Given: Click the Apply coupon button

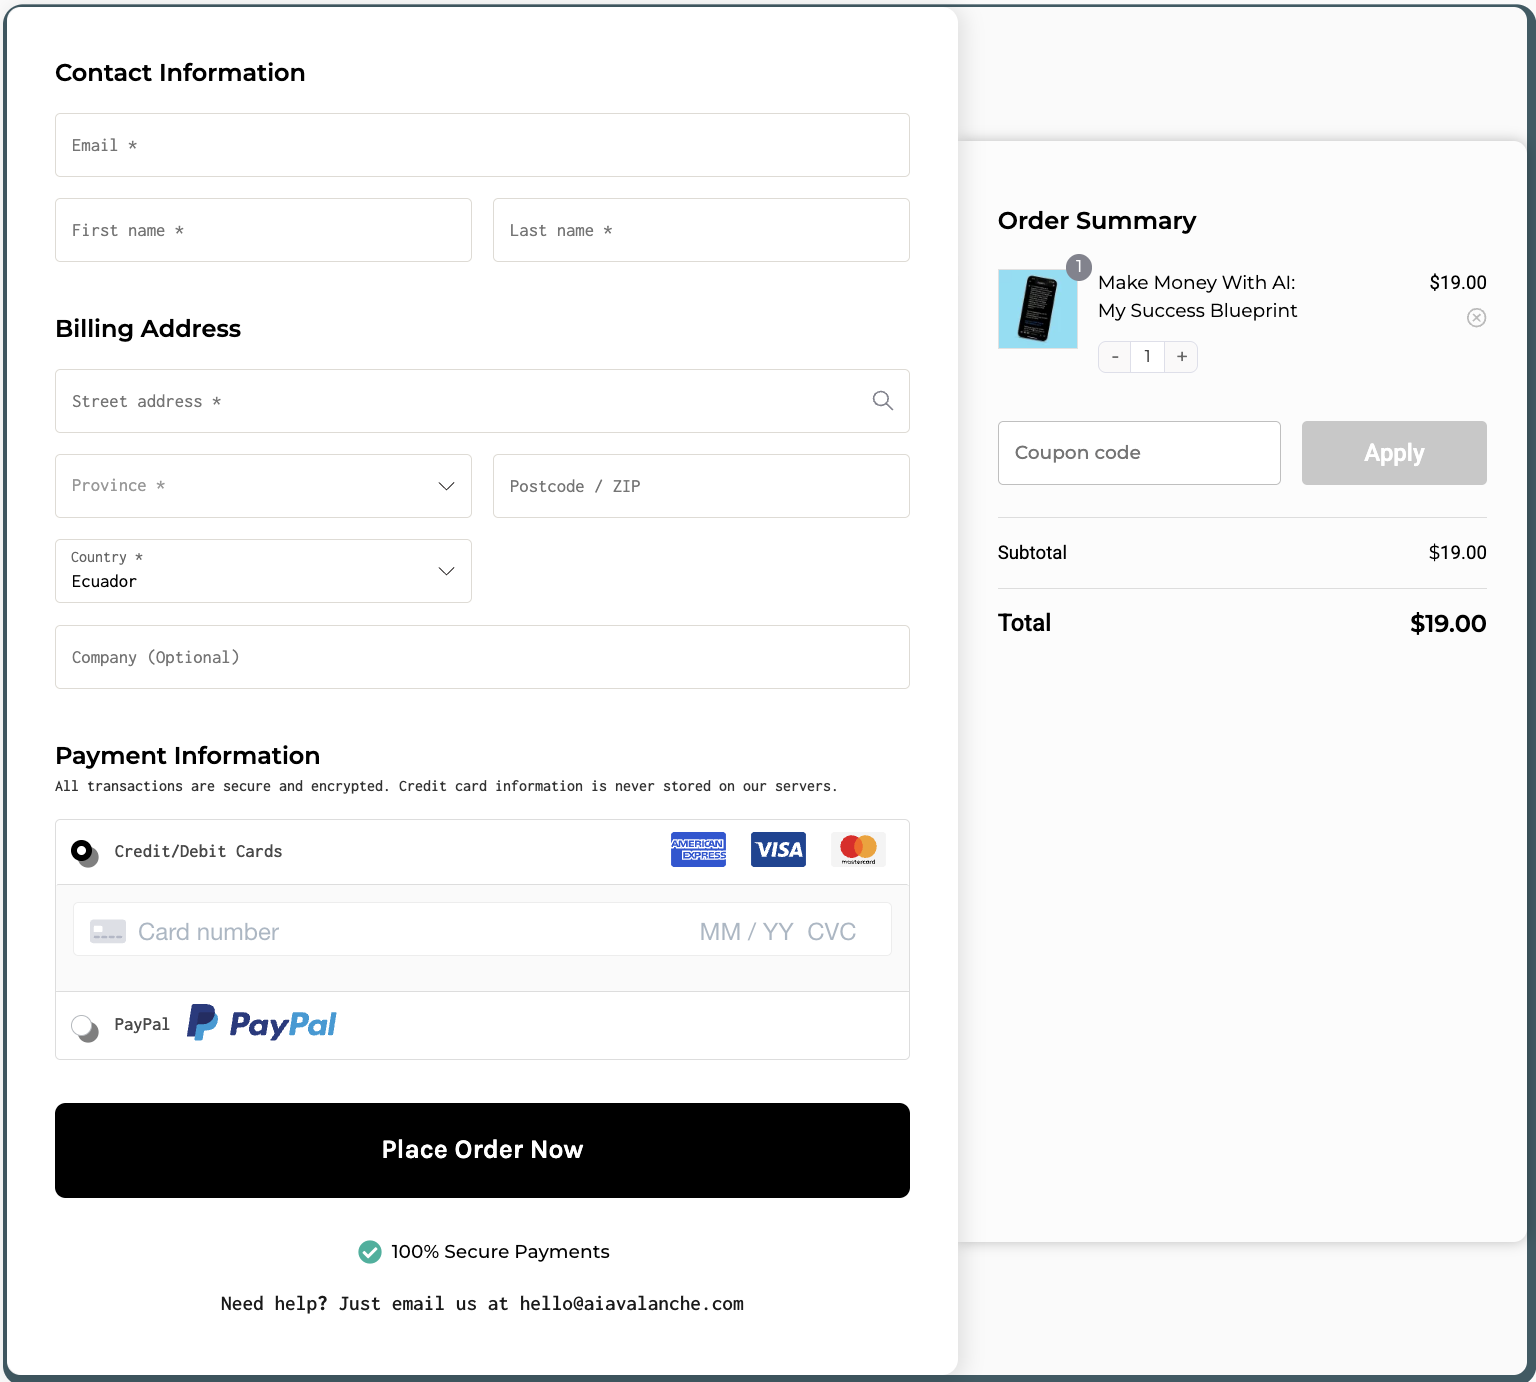Looking at the screenshot, I should point(1394,453).
